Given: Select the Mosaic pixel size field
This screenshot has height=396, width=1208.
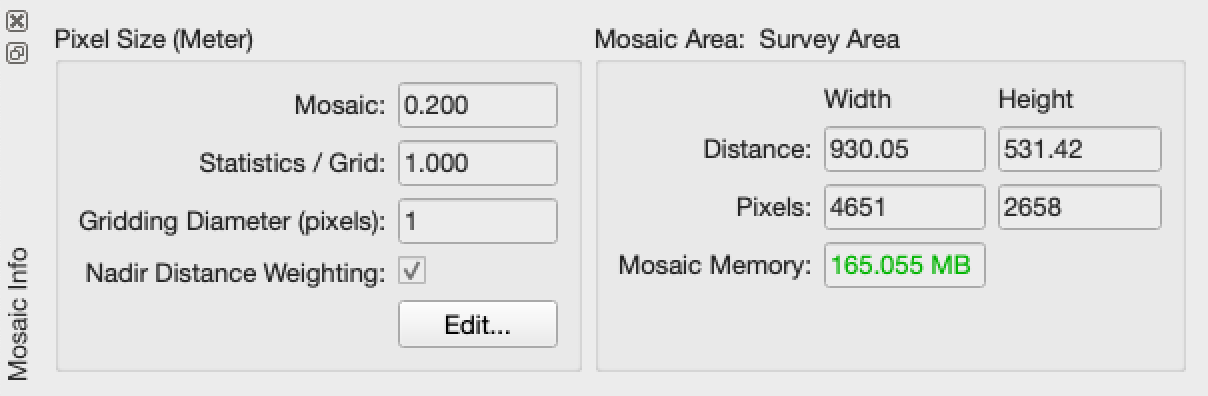Looking at the screenshot, I should pyautogui.click(x=477, y=105).
